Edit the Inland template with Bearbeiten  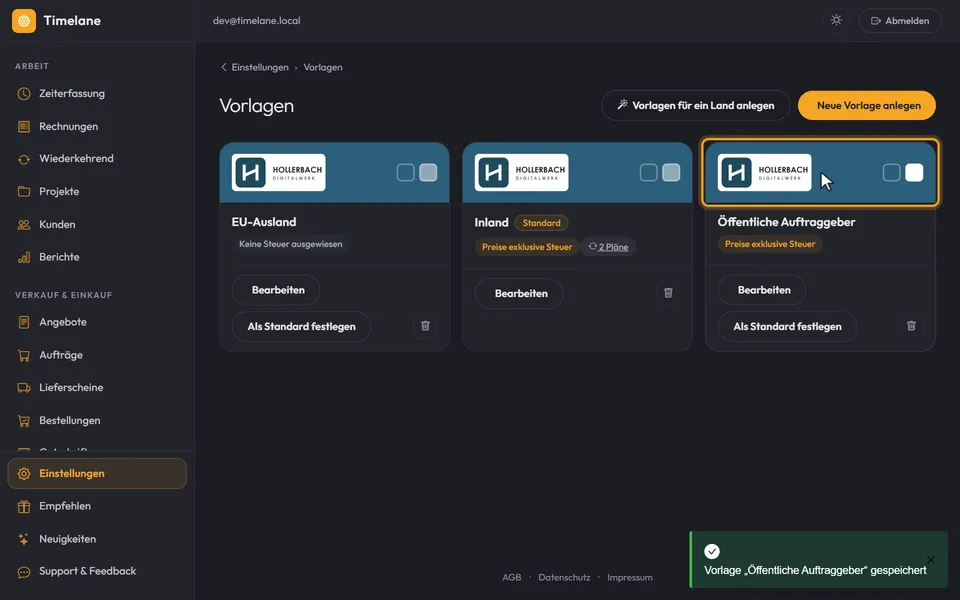(x=519, y=294)
